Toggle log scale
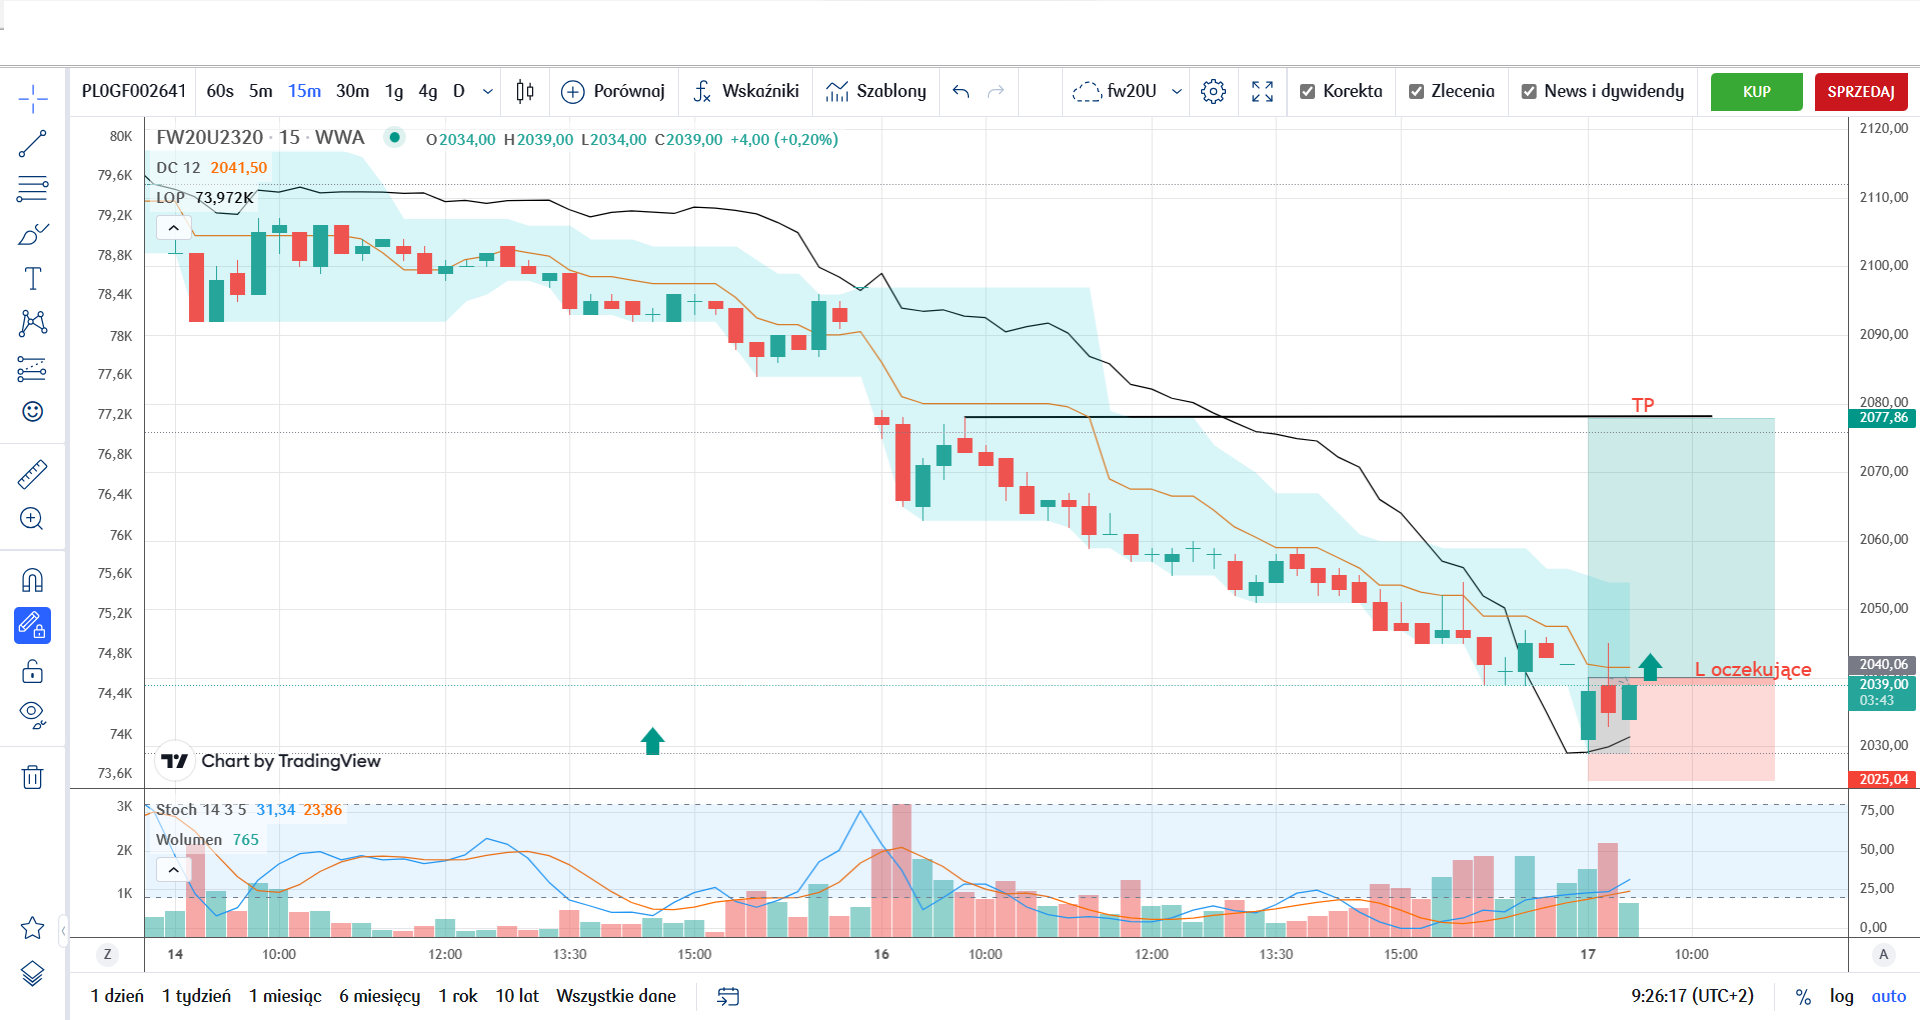 (1841, 996)
